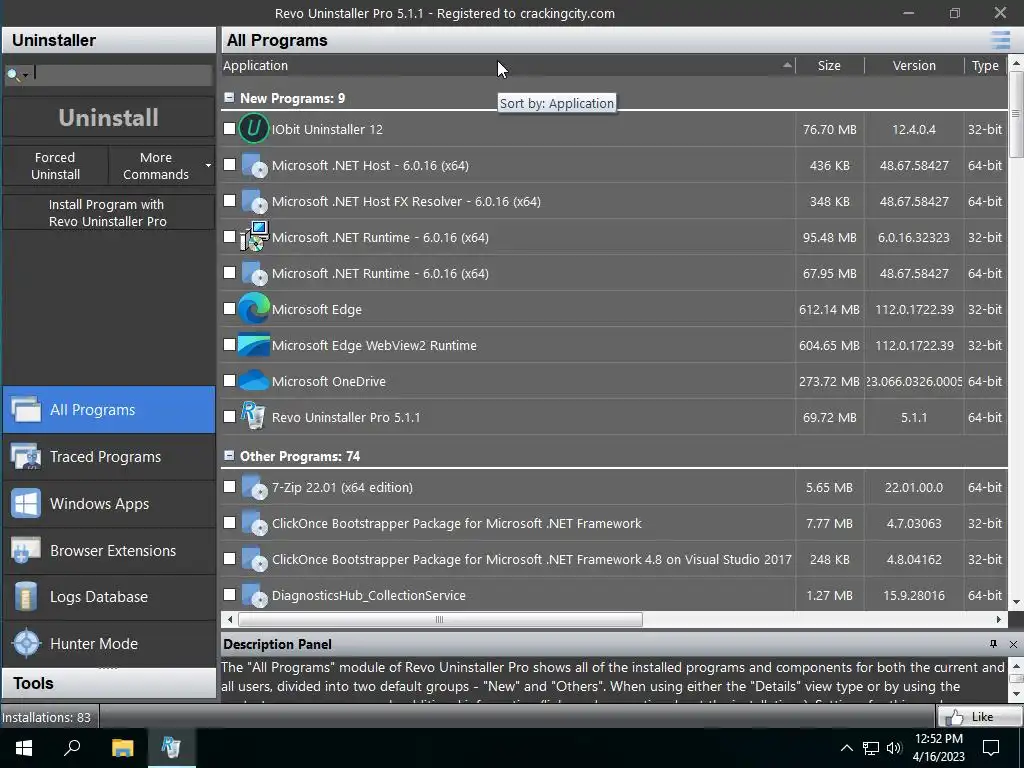The image size is (1024, 768).
Task: Check the Microsoft Edge WebView2 Runtime checkbox
Action: tap(229, 344)
